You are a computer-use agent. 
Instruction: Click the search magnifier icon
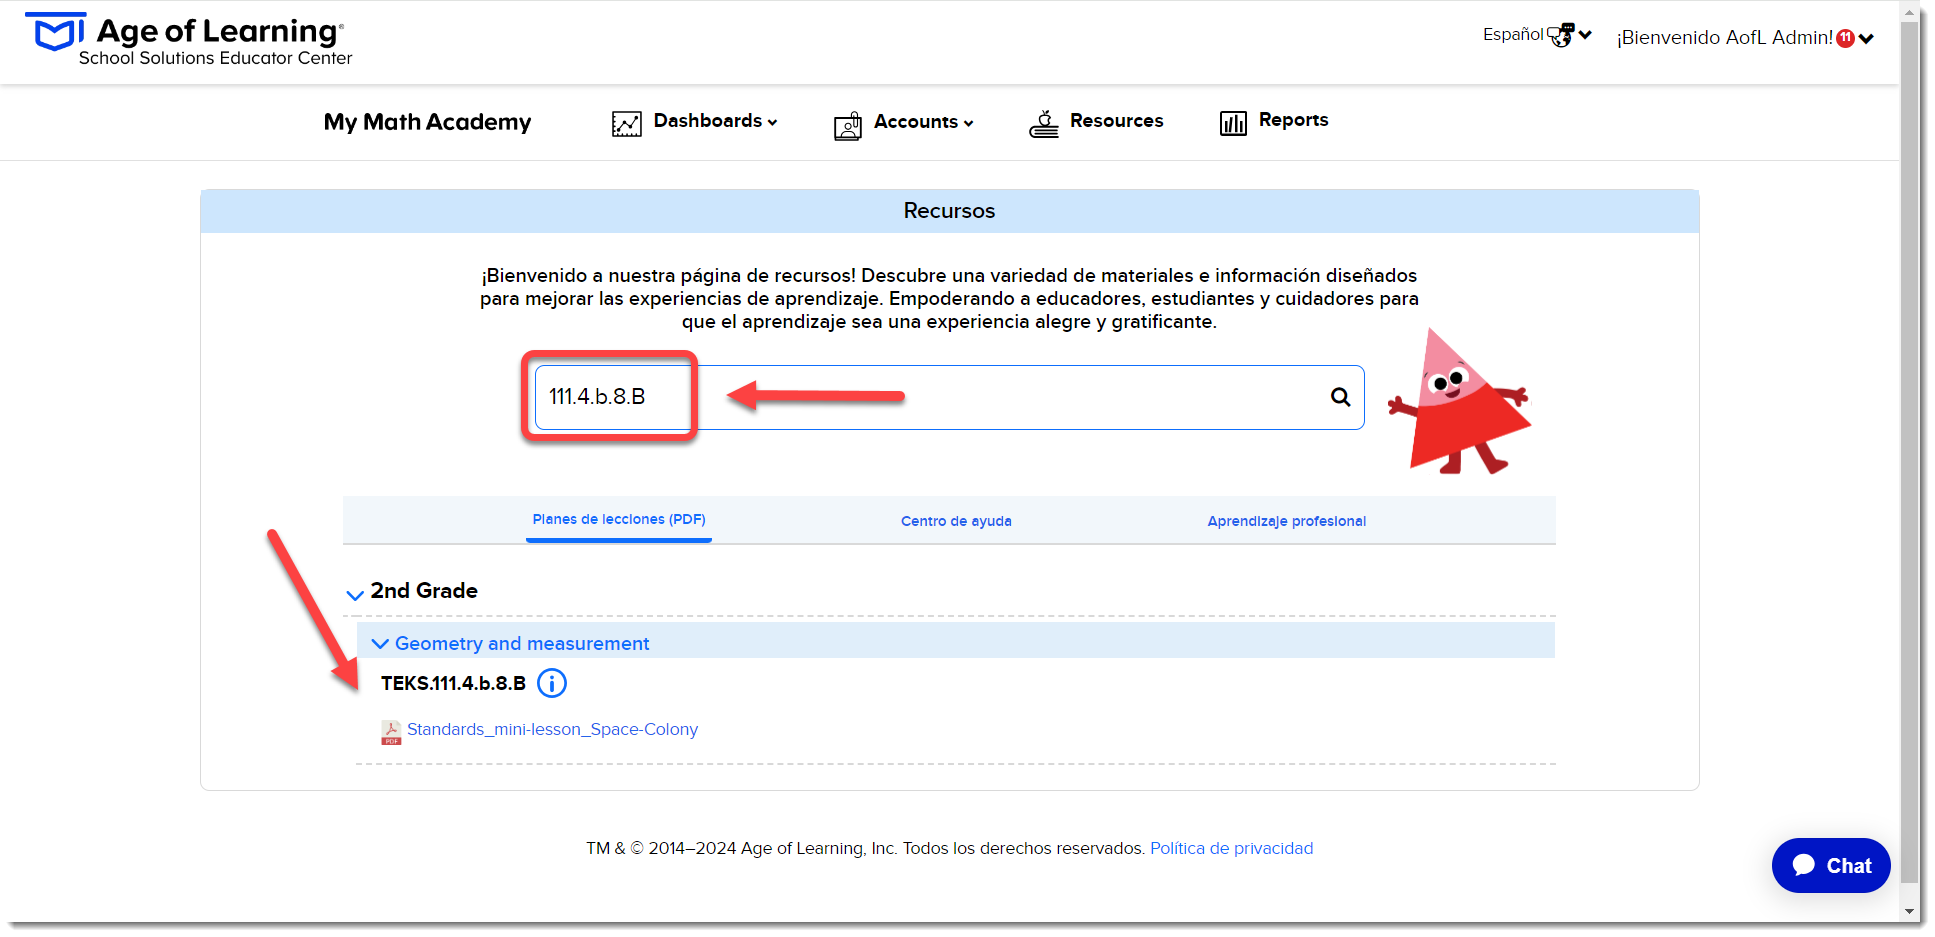pos(1340,397)
